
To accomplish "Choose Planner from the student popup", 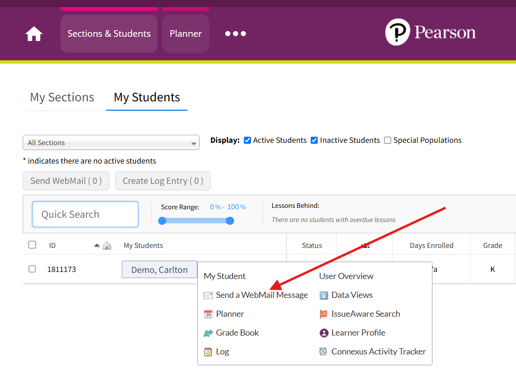I will tap(230, 314).
